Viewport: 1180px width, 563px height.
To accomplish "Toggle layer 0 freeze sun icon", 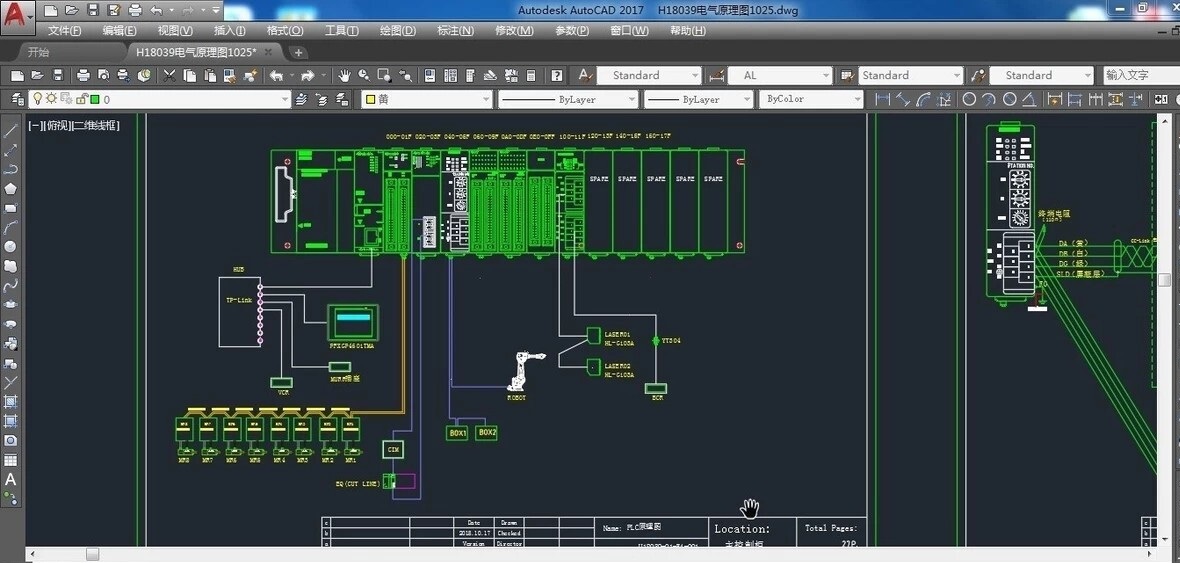I will click(x=51, y=99).
